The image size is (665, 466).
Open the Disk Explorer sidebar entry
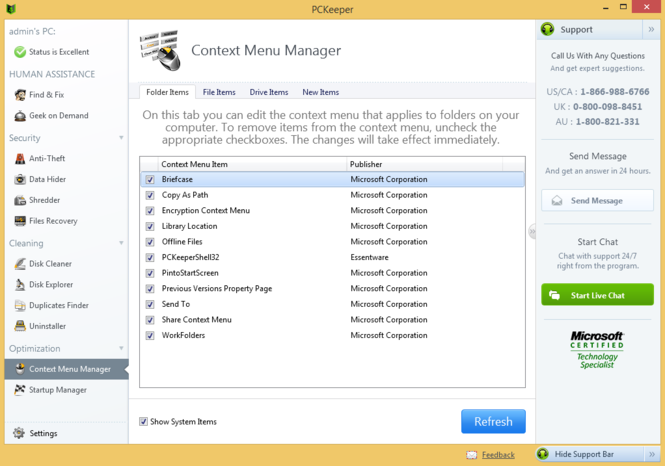click(x=66, y=285)
